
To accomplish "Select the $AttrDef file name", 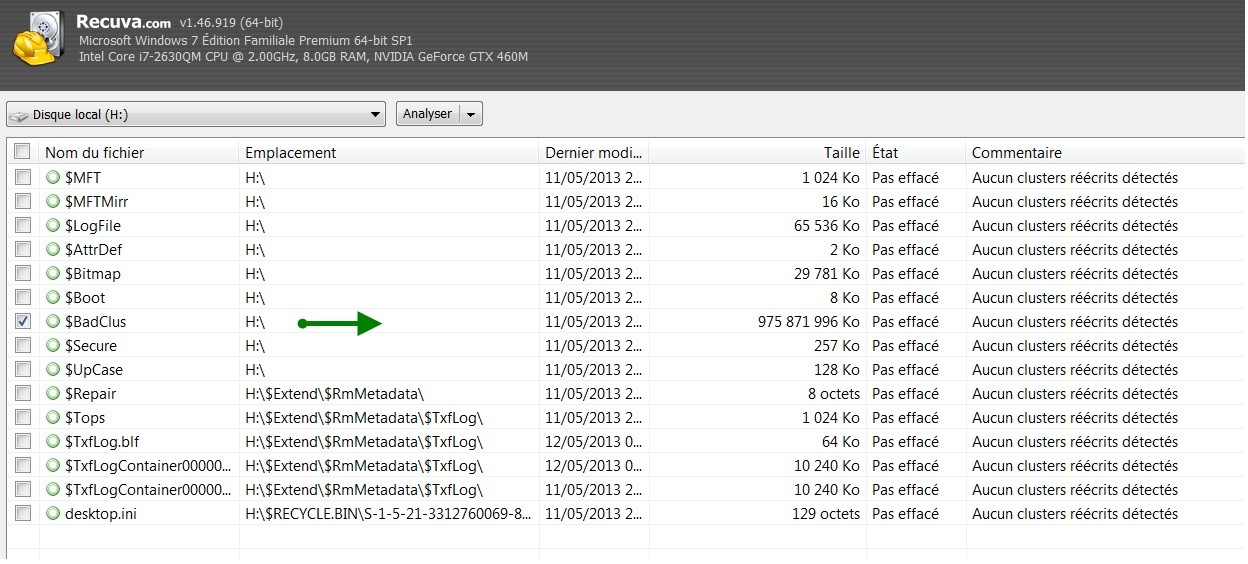I will 94,250.
